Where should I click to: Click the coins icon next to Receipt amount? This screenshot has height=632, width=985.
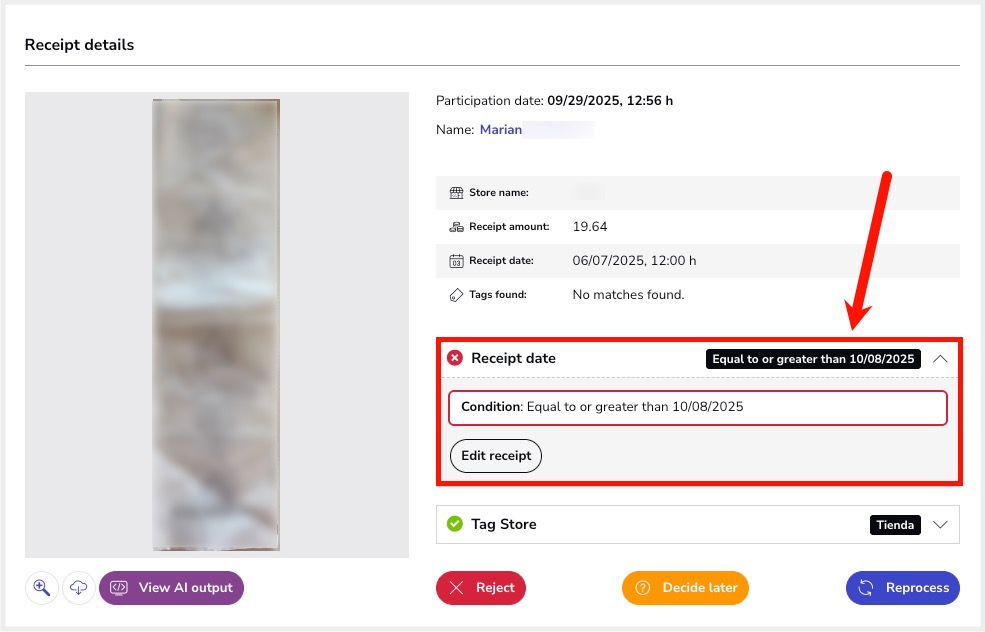[456, 227]
